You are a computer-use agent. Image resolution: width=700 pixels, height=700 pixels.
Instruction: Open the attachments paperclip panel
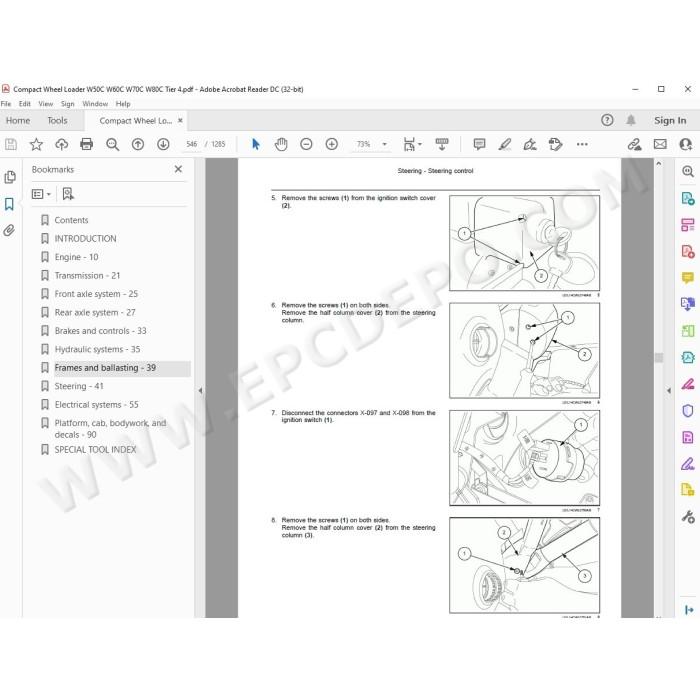click(x=9, y=230)
